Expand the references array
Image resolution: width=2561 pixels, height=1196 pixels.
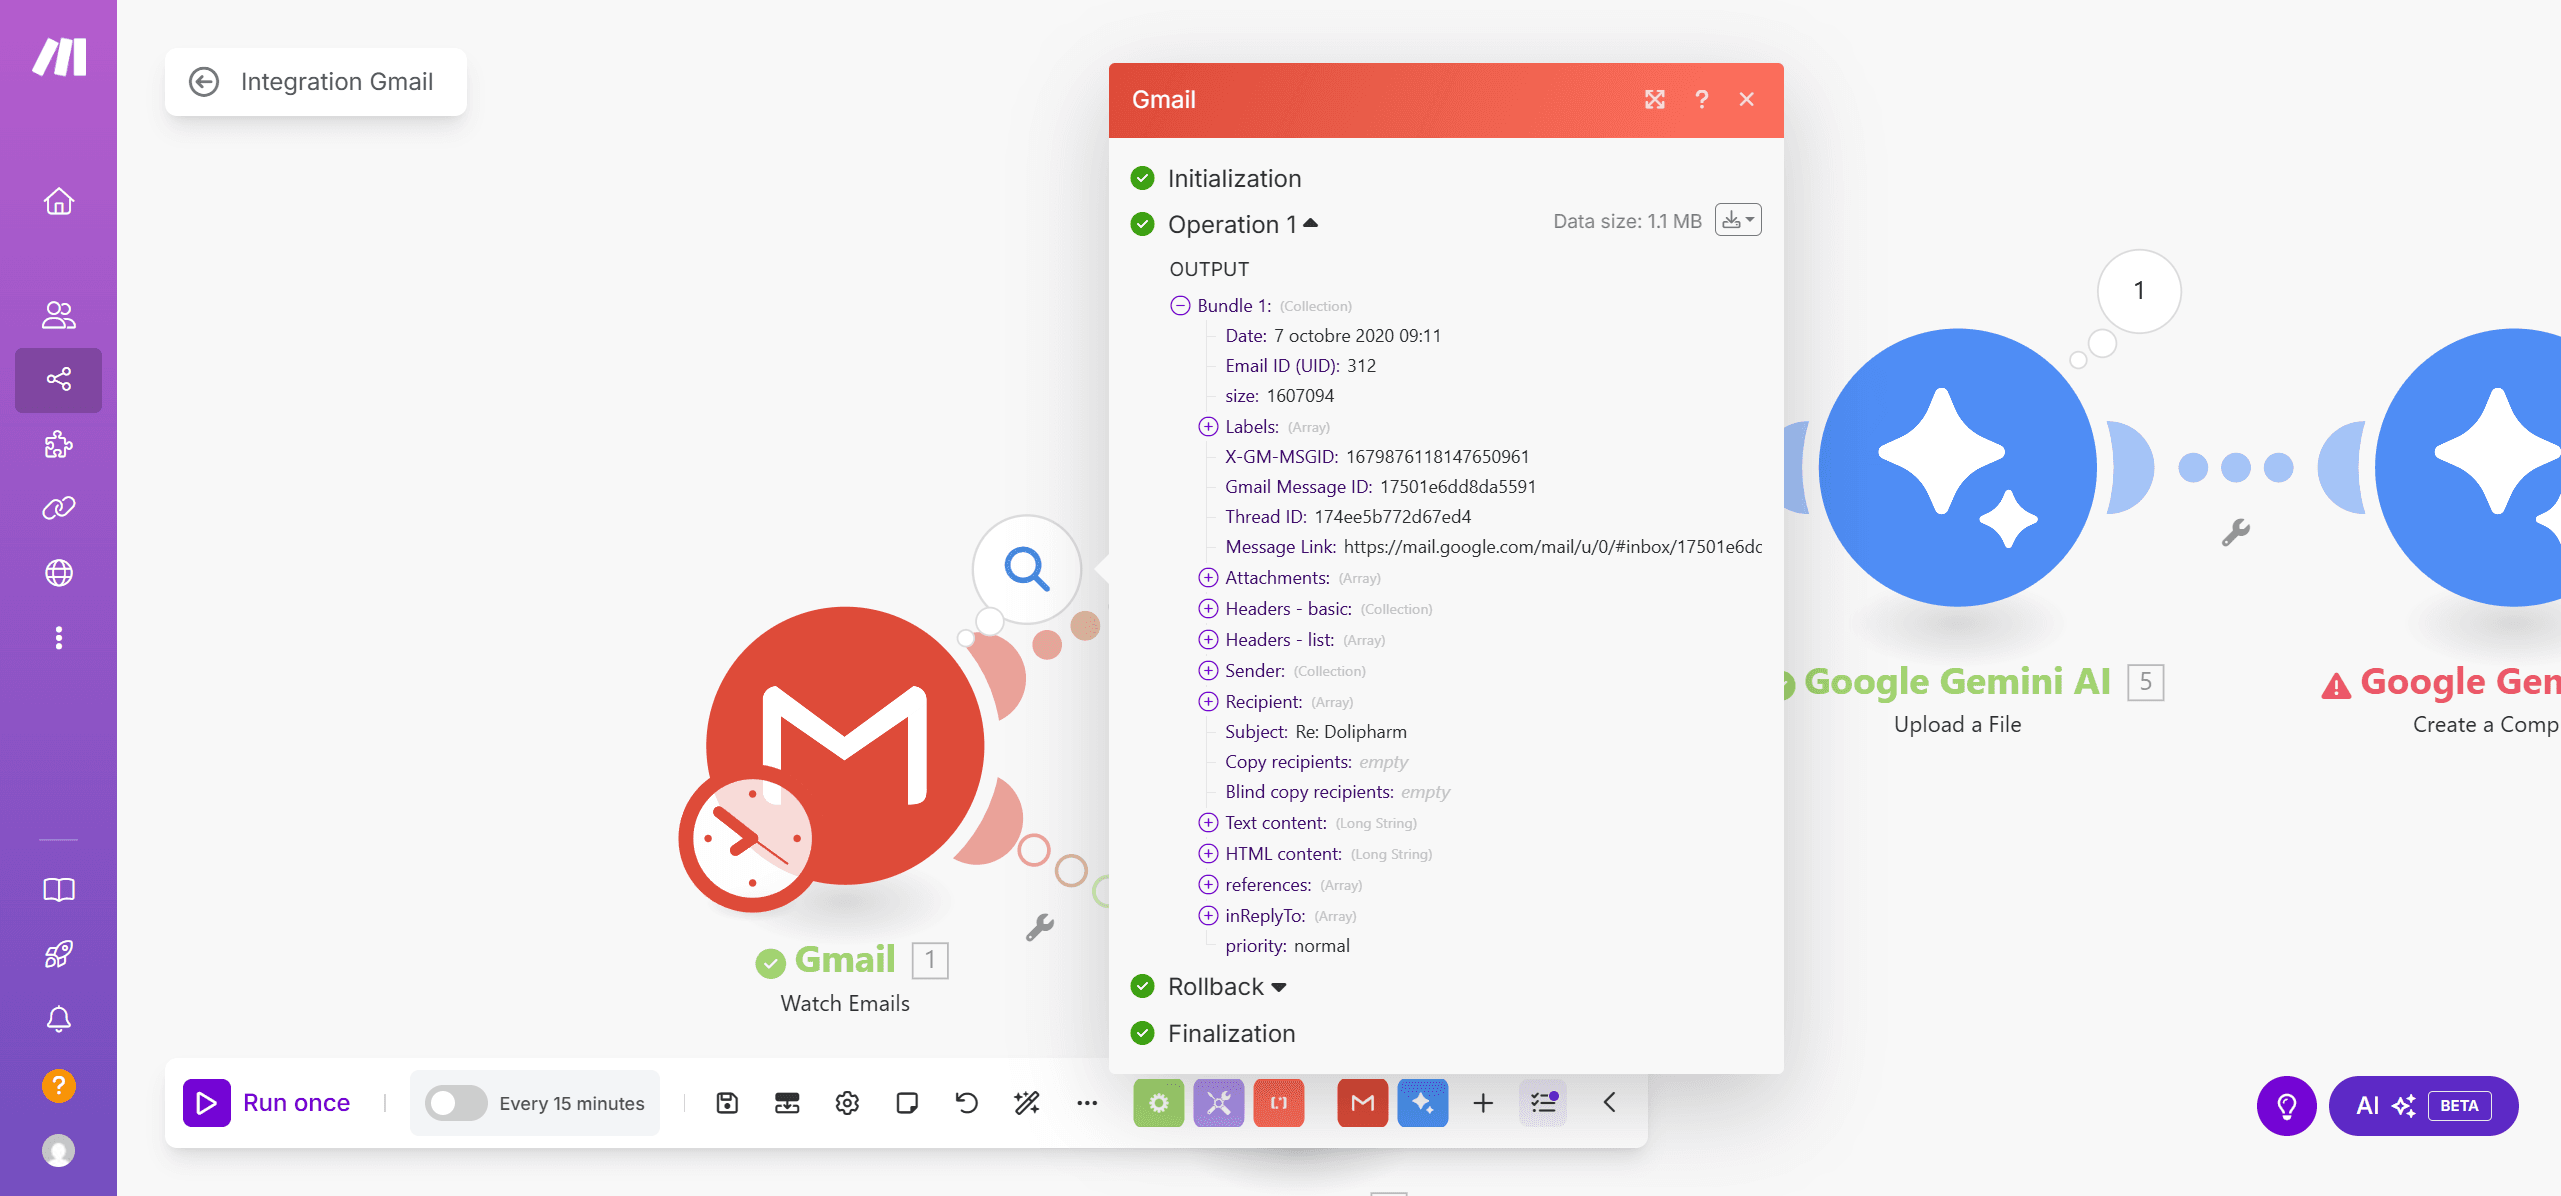pos(1209,885)
